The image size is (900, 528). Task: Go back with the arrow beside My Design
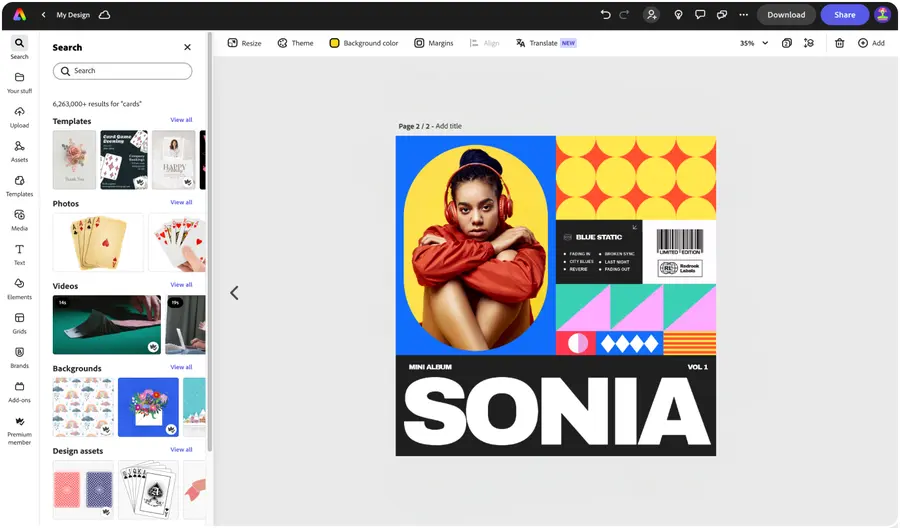point(44,15)
